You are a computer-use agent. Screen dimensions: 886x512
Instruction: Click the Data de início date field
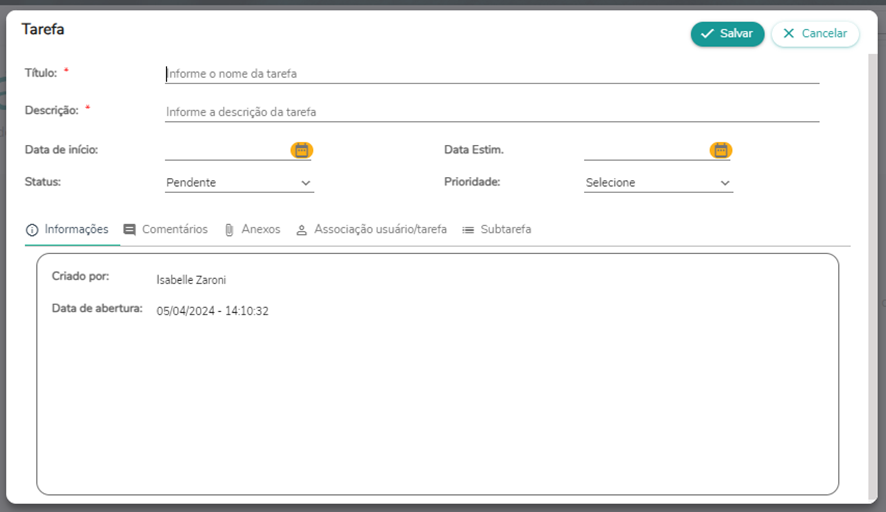[x=226, y=150]
